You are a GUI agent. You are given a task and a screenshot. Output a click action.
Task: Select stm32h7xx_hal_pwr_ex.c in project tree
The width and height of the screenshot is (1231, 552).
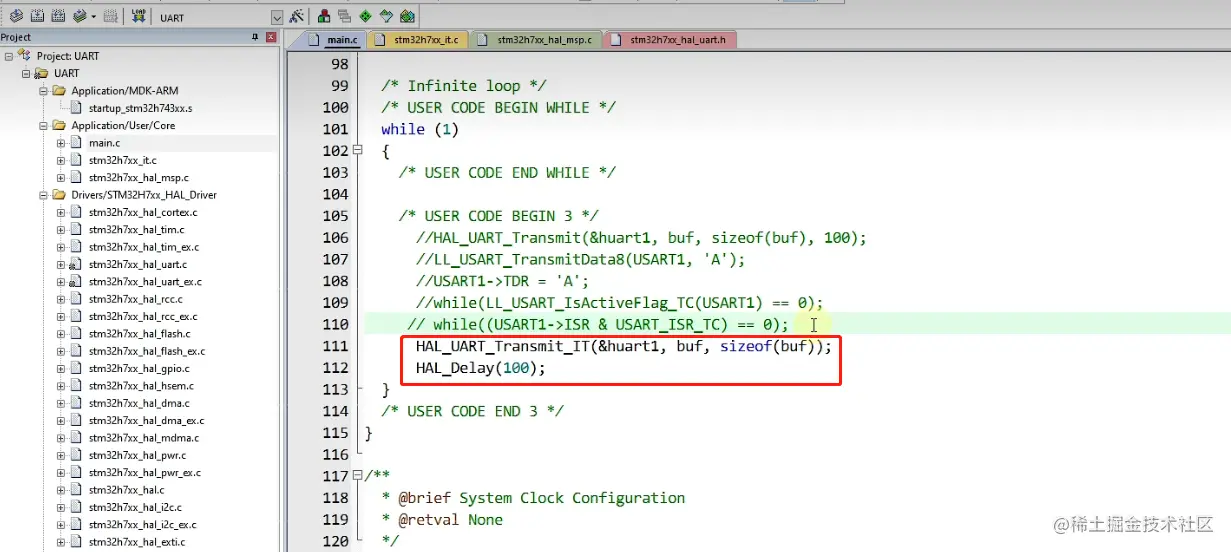pyautogui.click(x=144, y=473)
